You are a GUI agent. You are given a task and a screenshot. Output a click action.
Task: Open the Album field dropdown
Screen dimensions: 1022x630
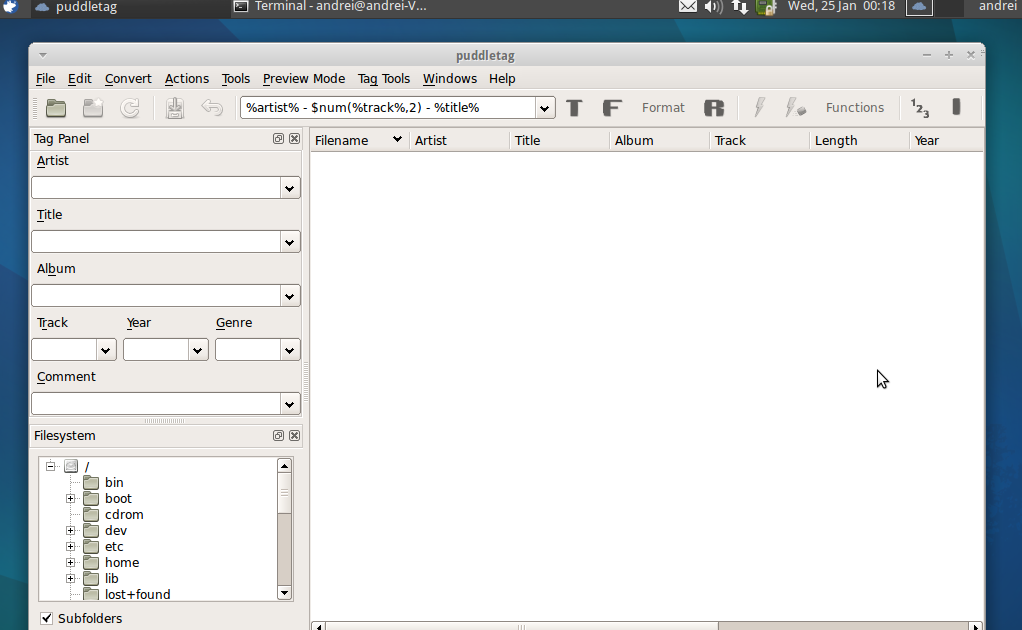click(289, 296)
